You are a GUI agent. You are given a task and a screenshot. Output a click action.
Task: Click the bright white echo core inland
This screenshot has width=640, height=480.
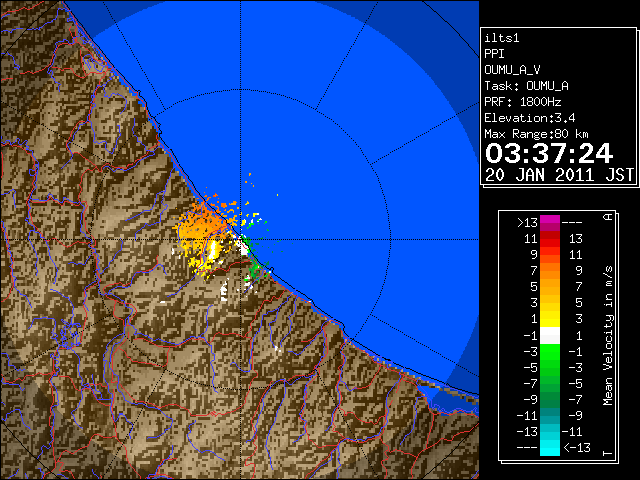pyautogui.click(x=212, y=250)
